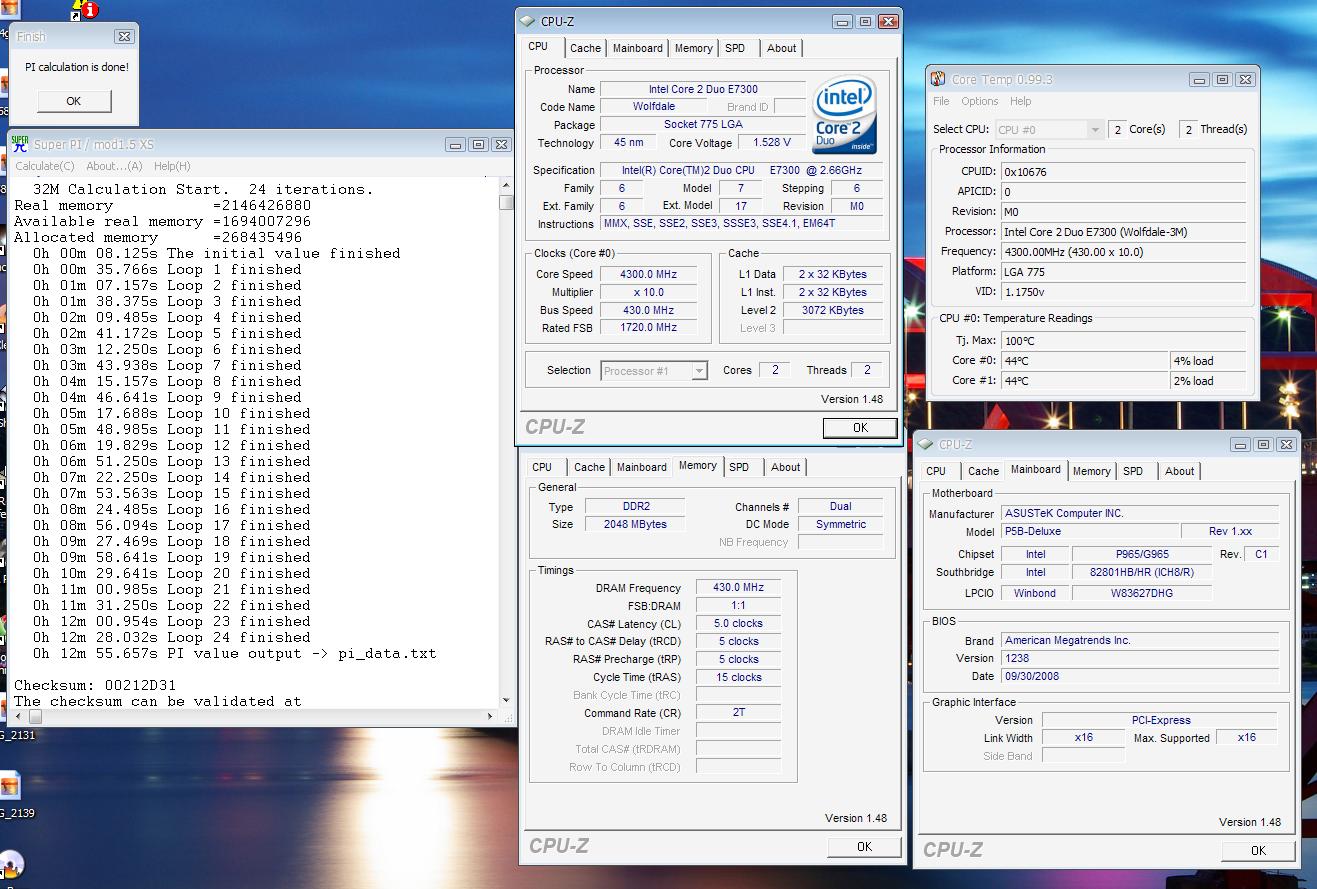1317x889 pixels.
Task: Click the processor Name field Intel Core 2 Duo E7300
Action: click(703, 89)
